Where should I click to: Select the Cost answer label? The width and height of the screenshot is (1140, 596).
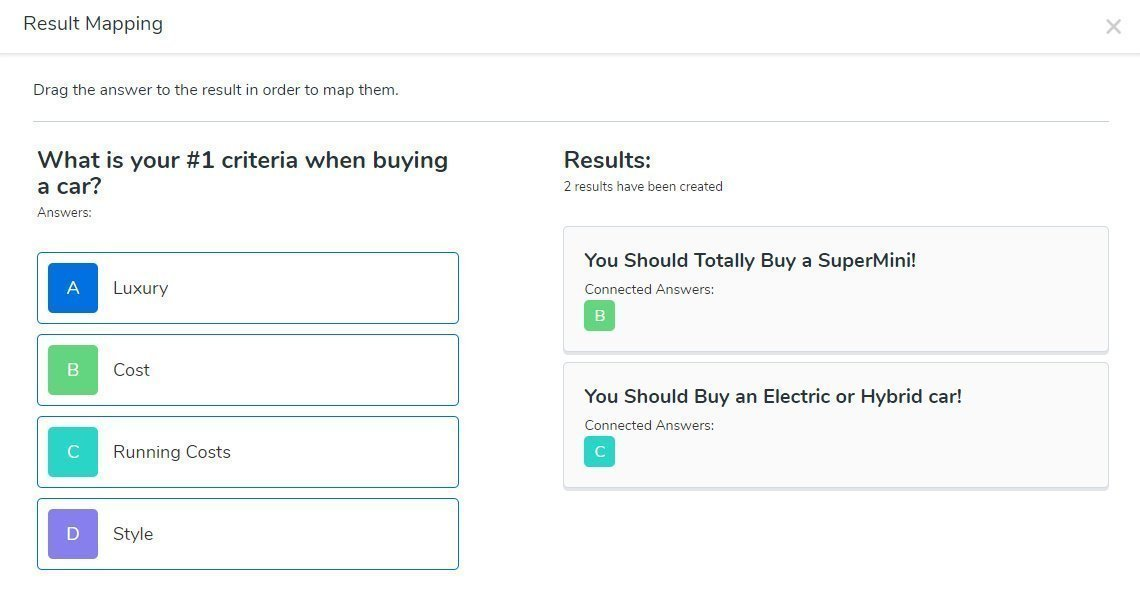(131, 370)
